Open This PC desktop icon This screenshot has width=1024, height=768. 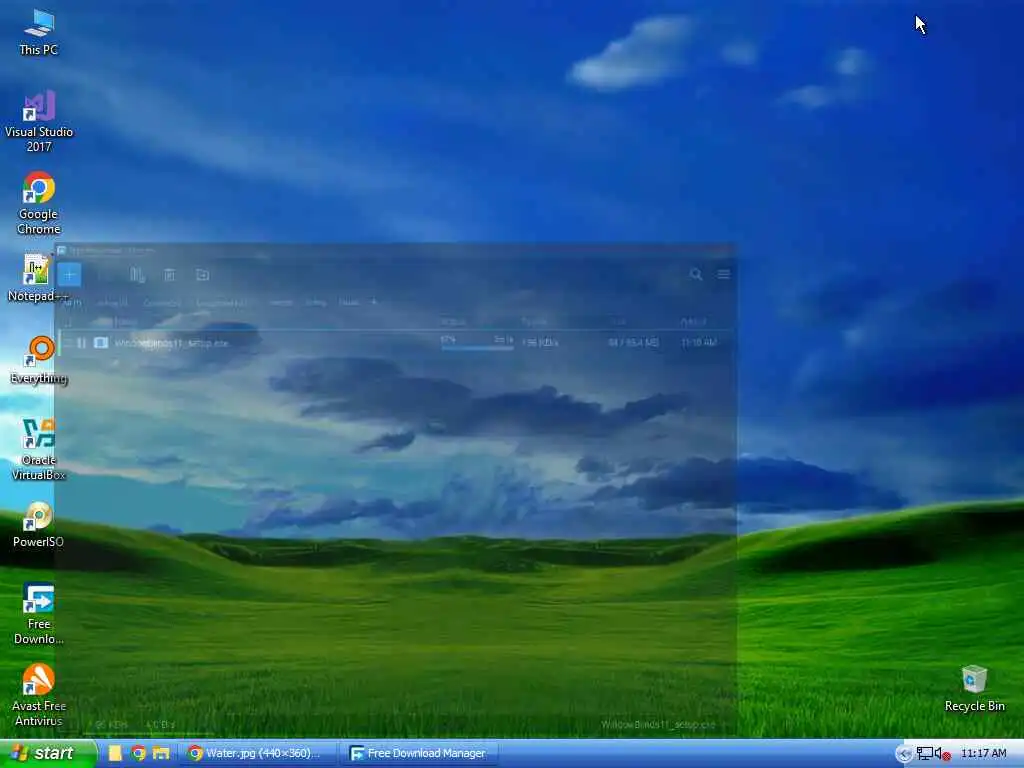pos(39,33)
